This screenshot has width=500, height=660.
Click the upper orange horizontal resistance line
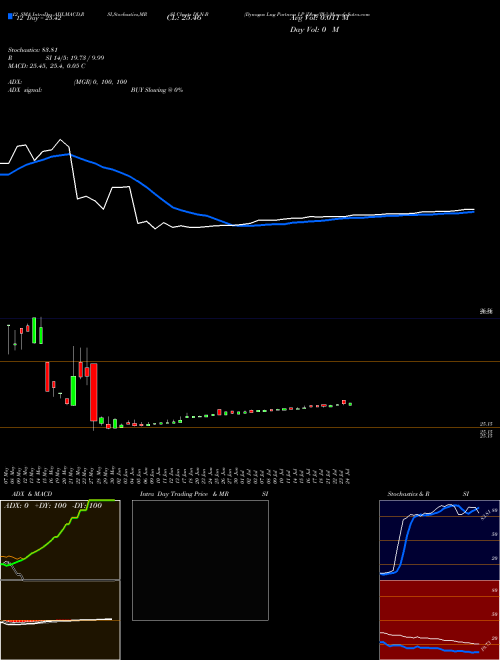[x=250, y=361]
